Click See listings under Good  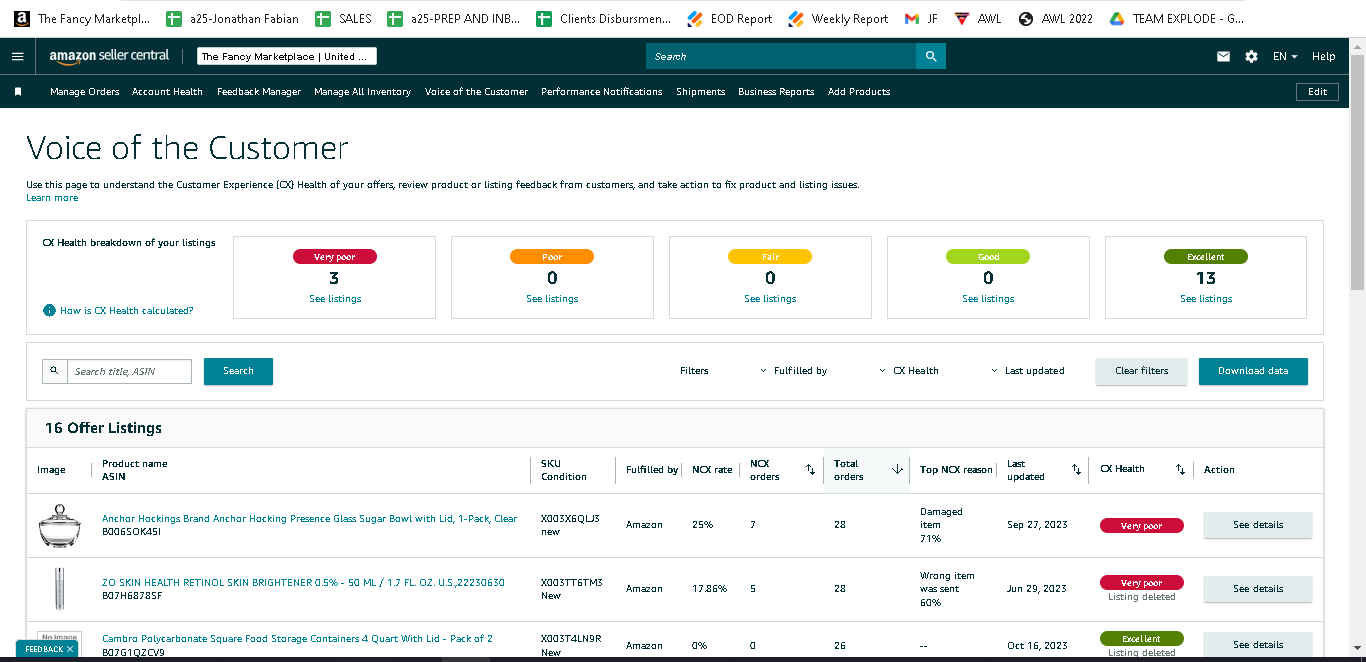point(988,299)
